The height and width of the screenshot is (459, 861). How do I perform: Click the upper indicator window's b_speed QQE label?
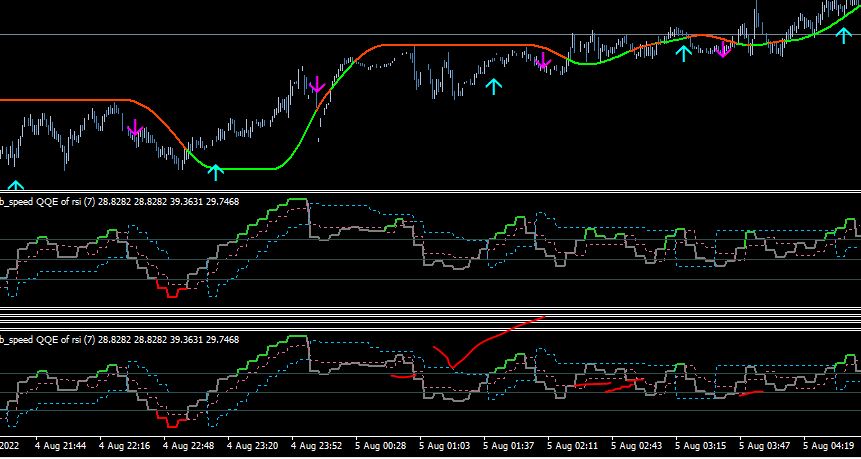tap(120, 202)
